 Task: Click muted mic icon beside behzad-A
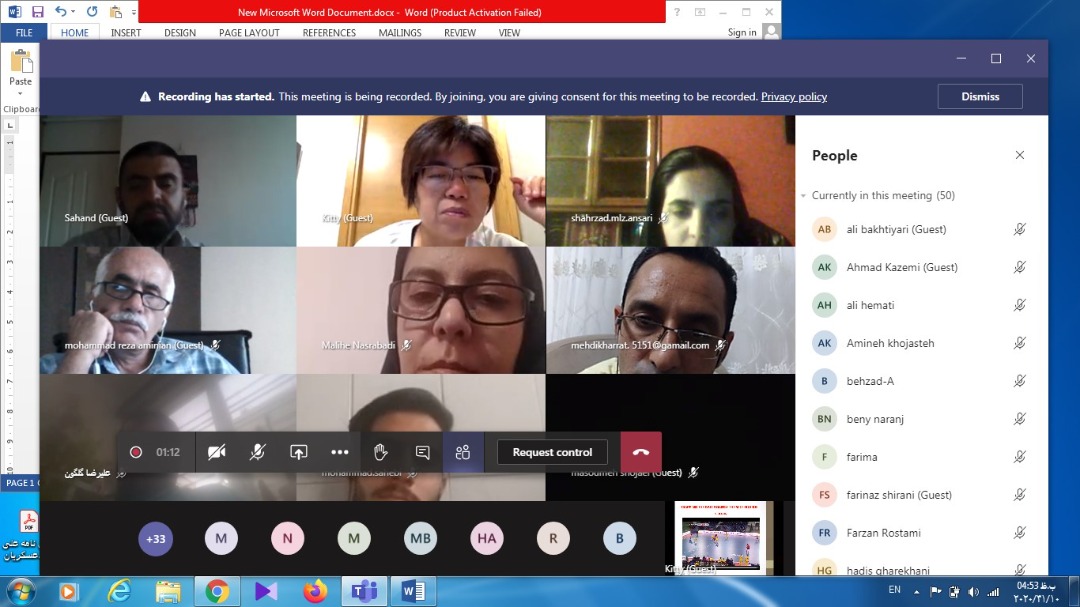click(x=1019, y=380)
